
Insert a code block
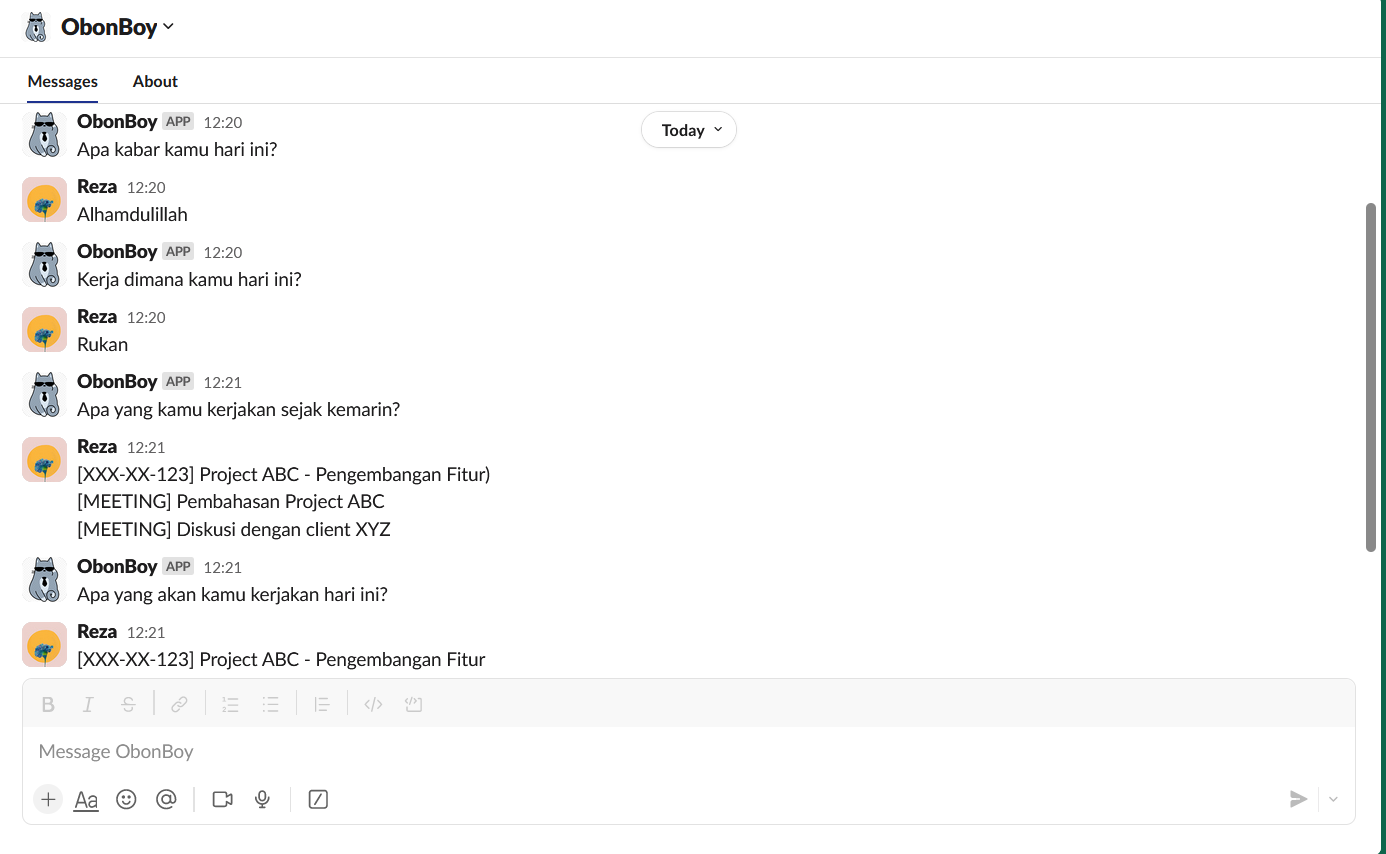coord(413,704)
